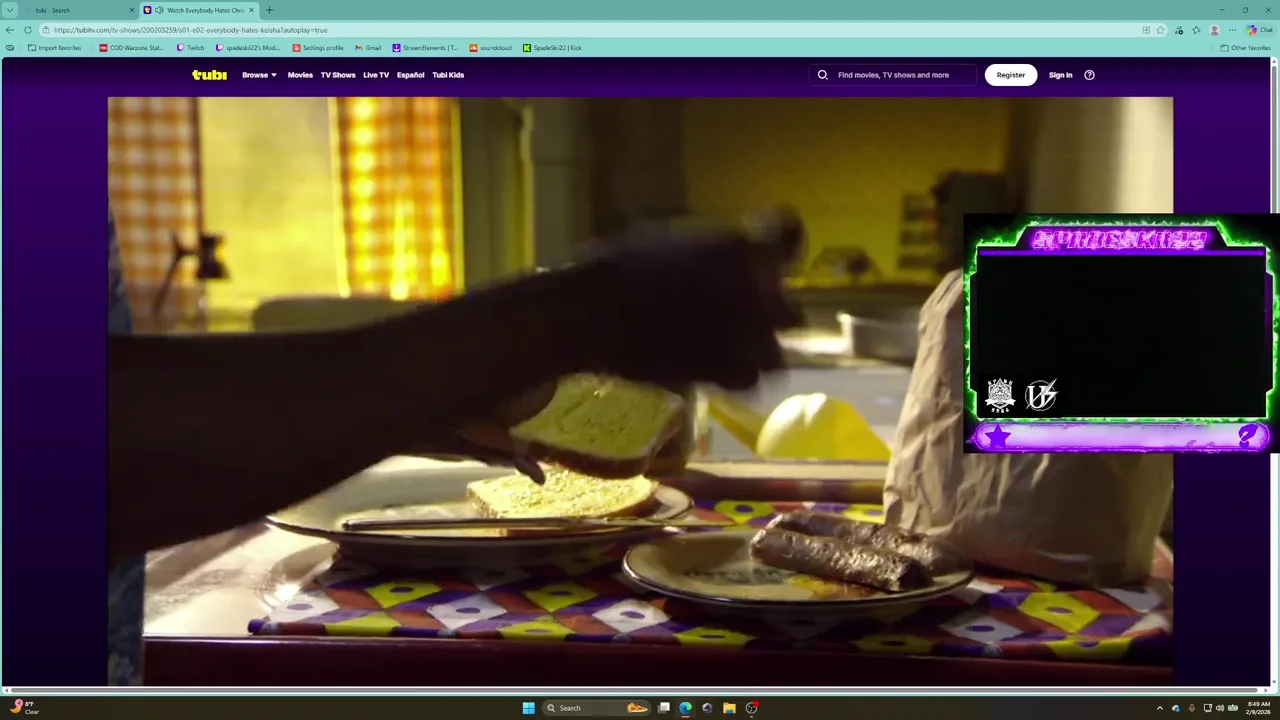
Task: Open a new browser tab
Action: [x=269, y=10]
